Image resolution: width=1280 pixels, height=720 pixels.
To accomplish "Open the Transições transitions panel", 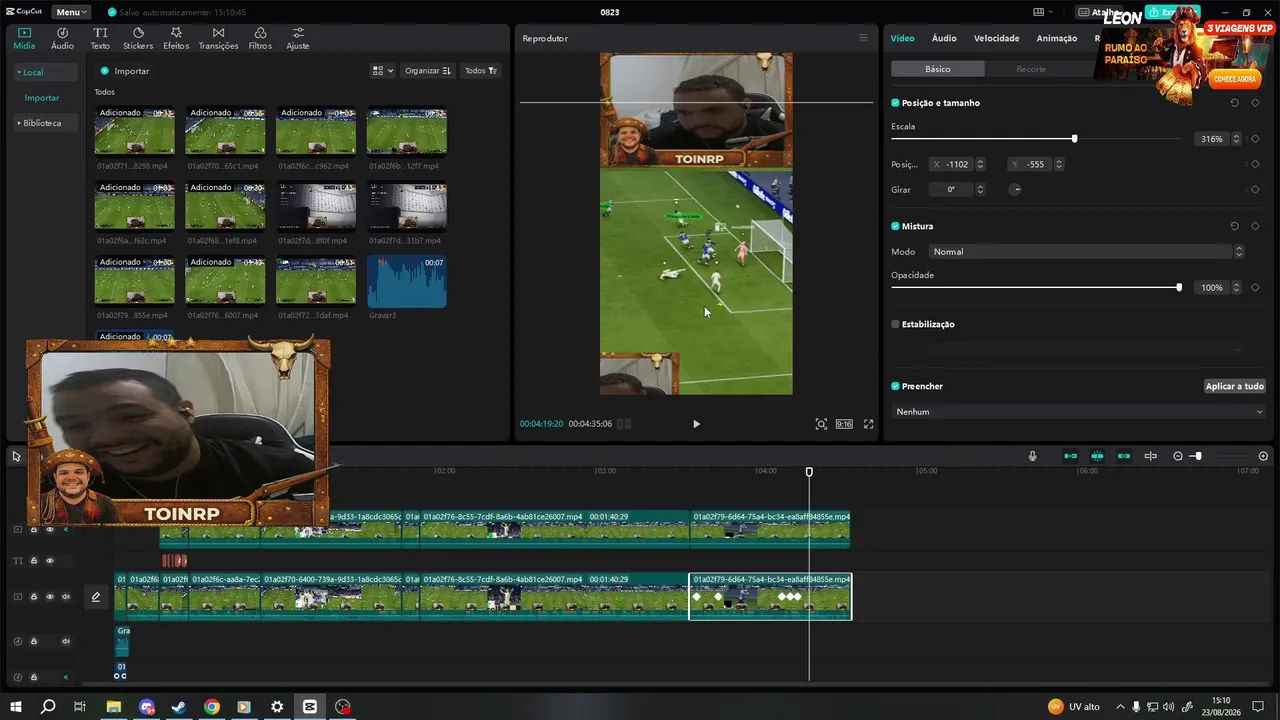I will [x=218, y=38].
